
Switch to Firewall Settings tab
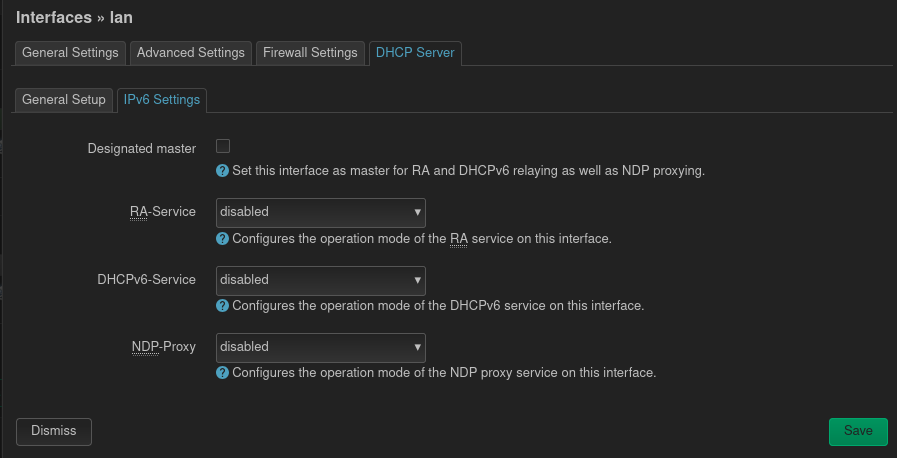(x=310, y=53)
